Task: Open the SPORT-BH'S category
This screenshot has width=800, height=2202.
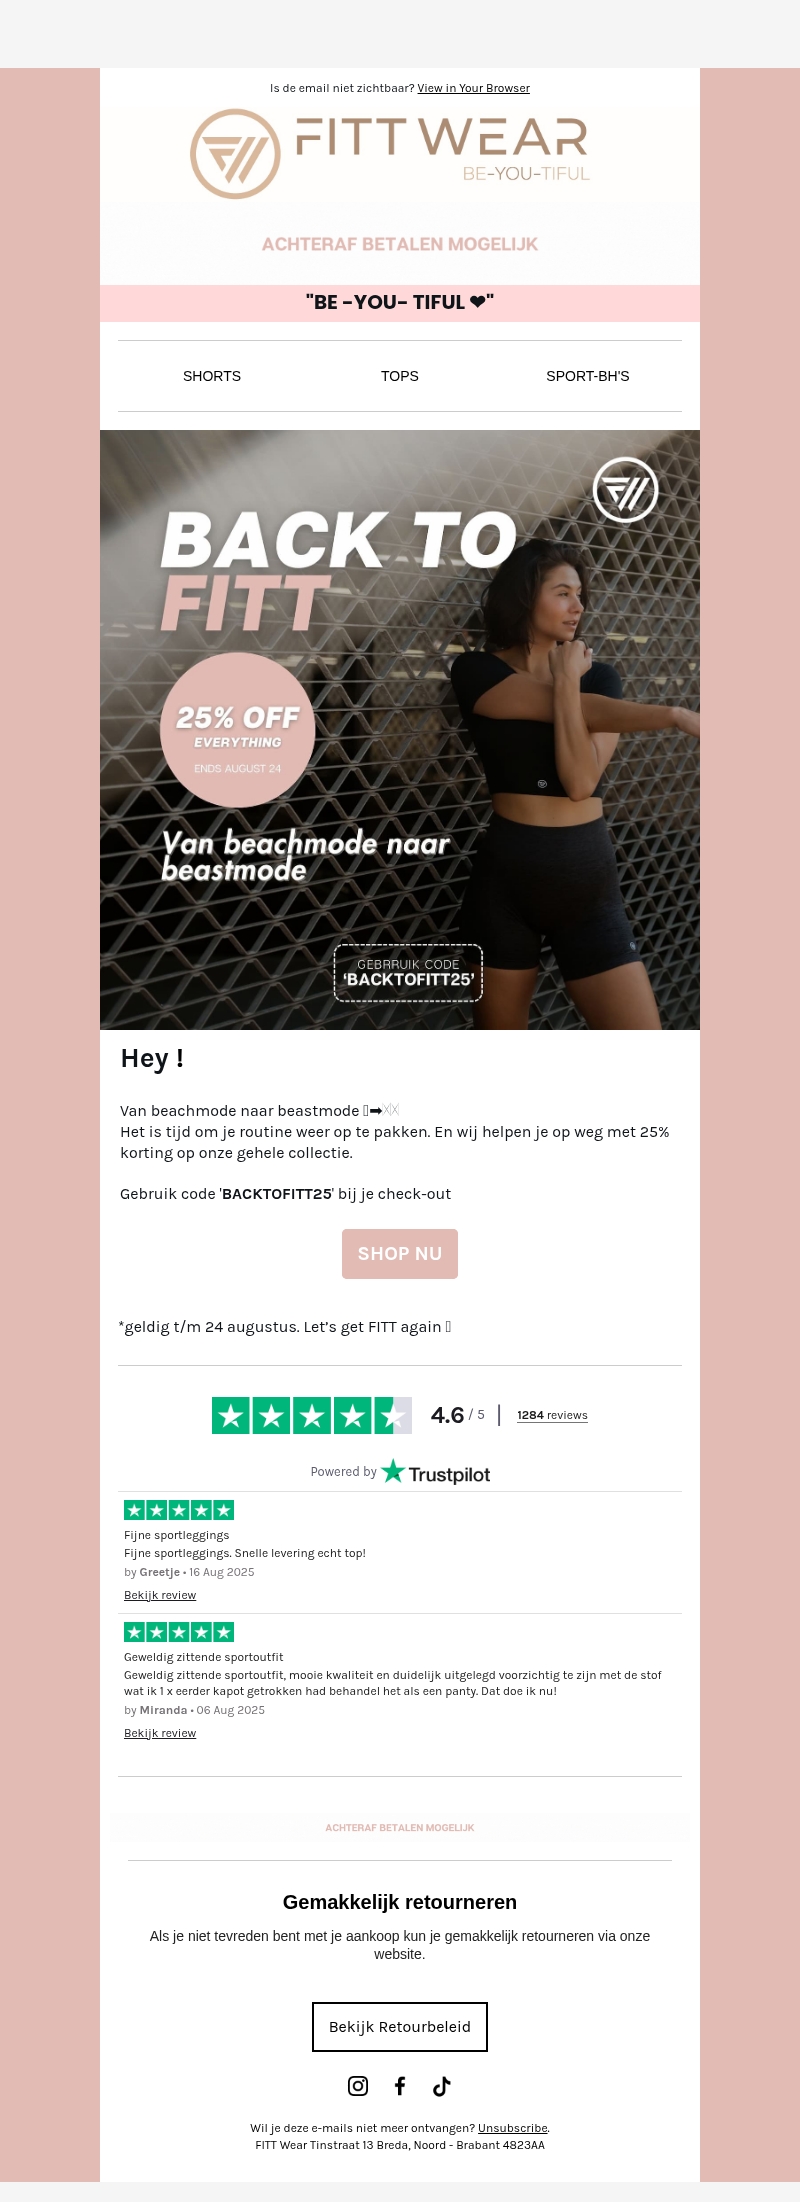Action: pyautogui.click(x=588, y=376)
